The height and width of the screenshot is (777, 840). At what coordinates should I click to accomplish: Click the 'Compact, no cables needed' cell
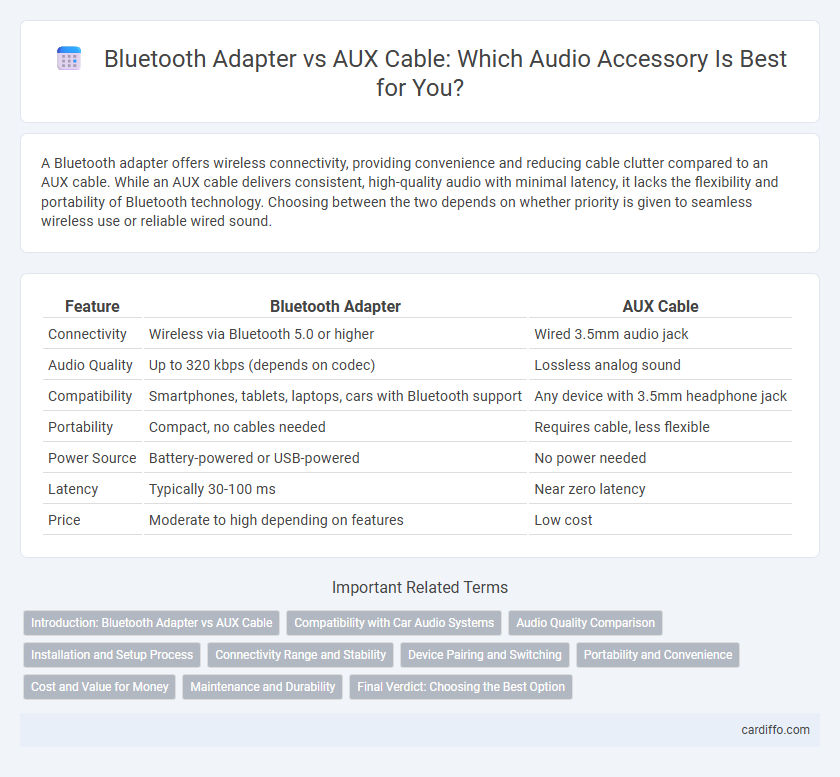coord(335,427)
